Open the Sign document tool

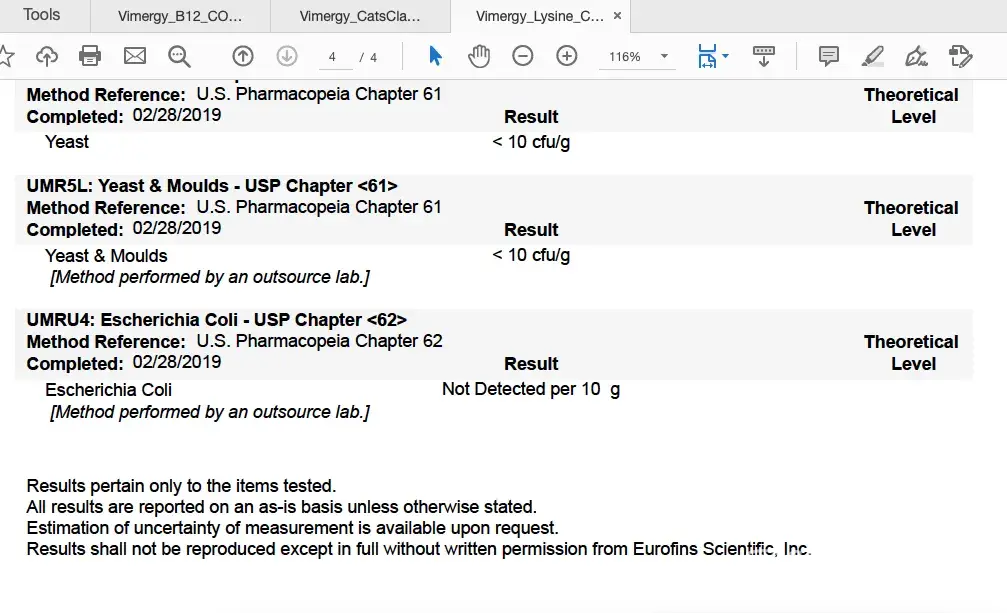coord(915,56)
